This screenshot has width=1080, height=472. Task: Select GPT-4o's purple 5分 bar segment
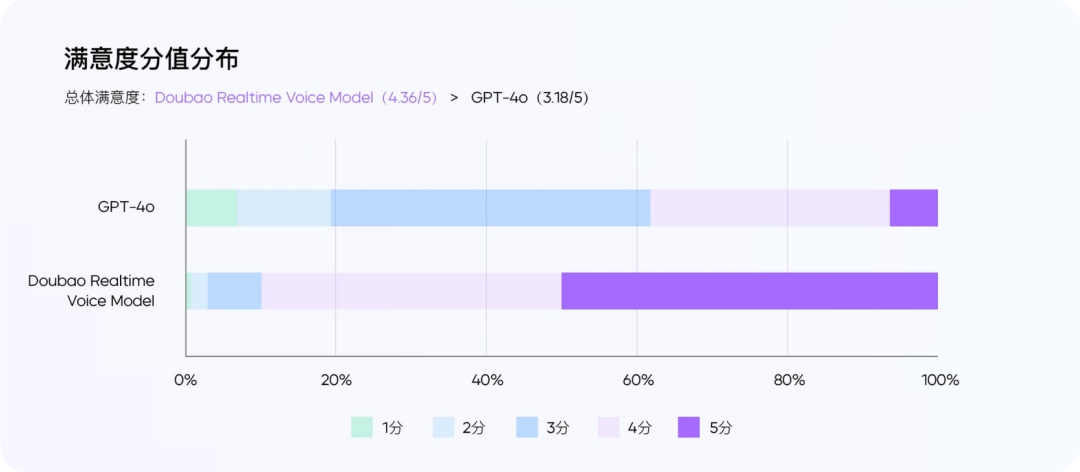(x=914, y=208)
